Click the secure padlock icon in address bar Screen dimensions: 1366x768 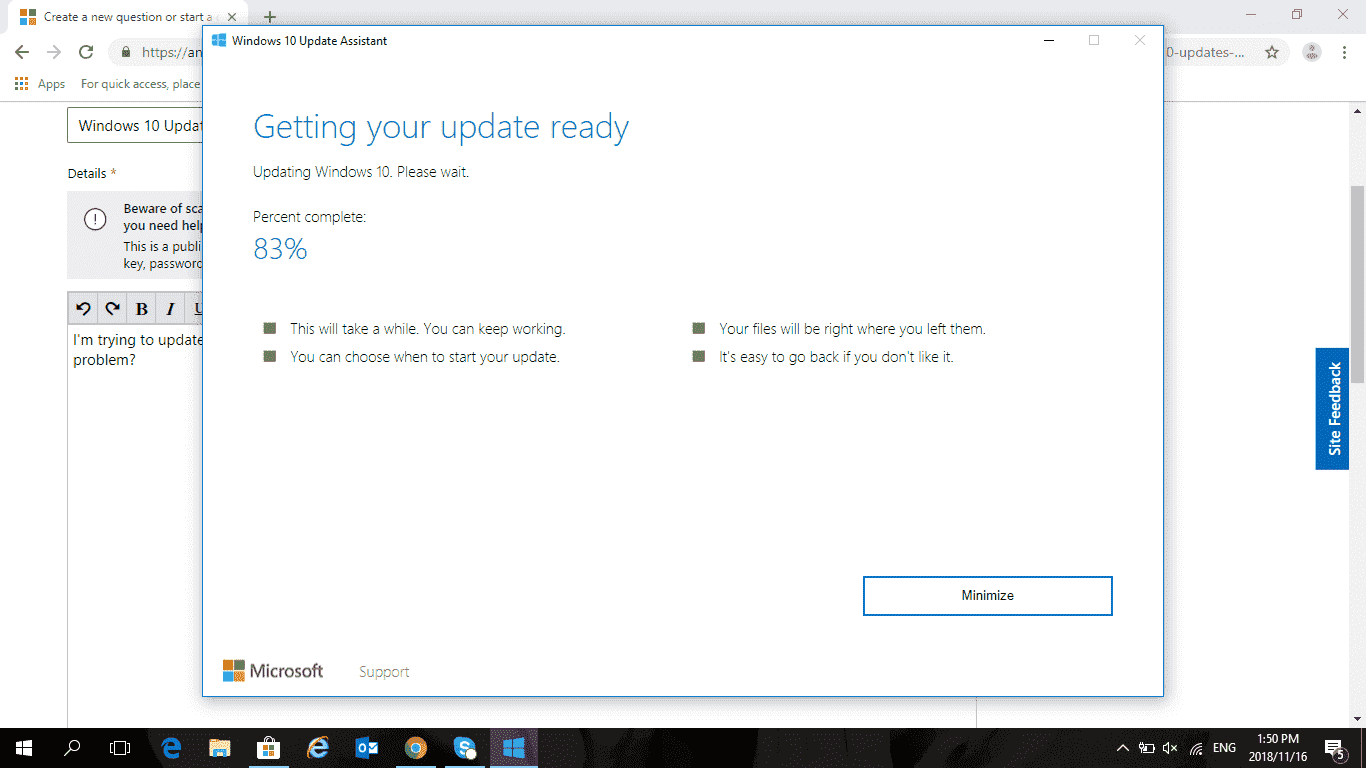point(125,52)
